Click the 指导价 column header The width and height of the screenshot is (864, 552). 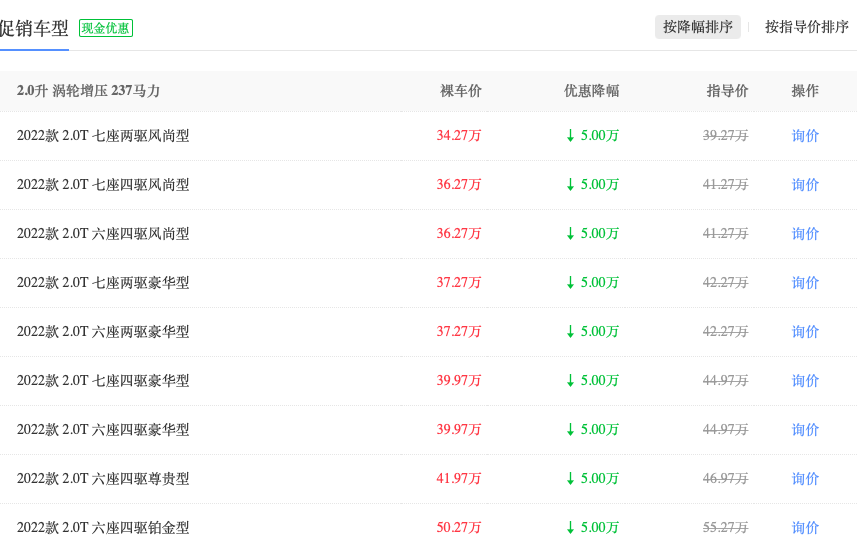click(x=727, y=91)
